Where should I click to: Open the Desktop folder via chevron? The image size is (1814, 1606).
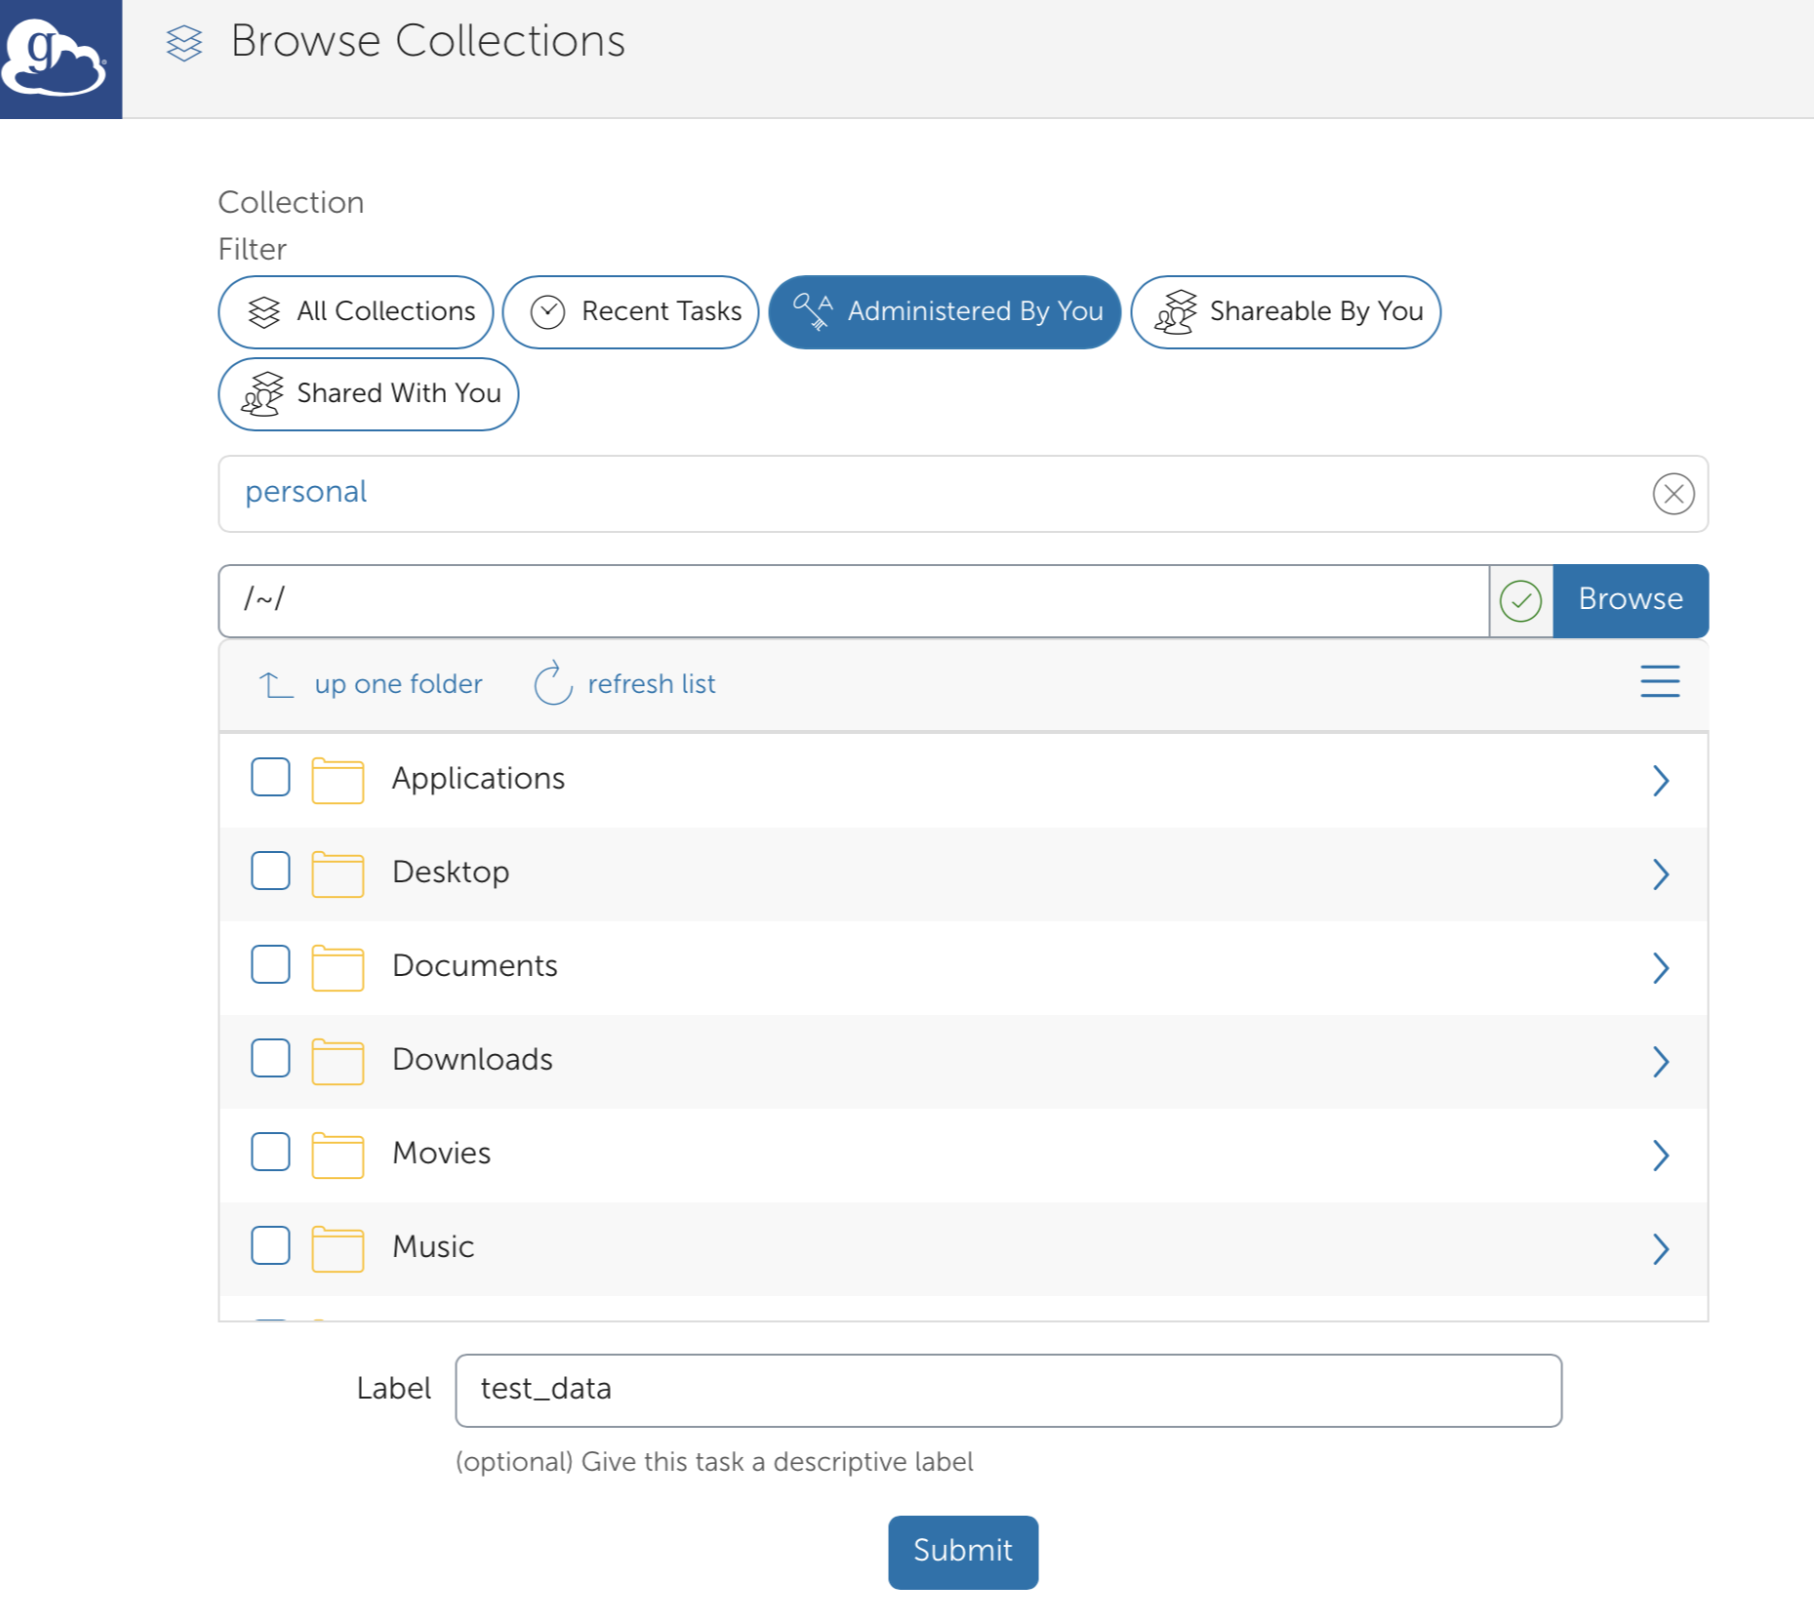tap(1661, 874)
